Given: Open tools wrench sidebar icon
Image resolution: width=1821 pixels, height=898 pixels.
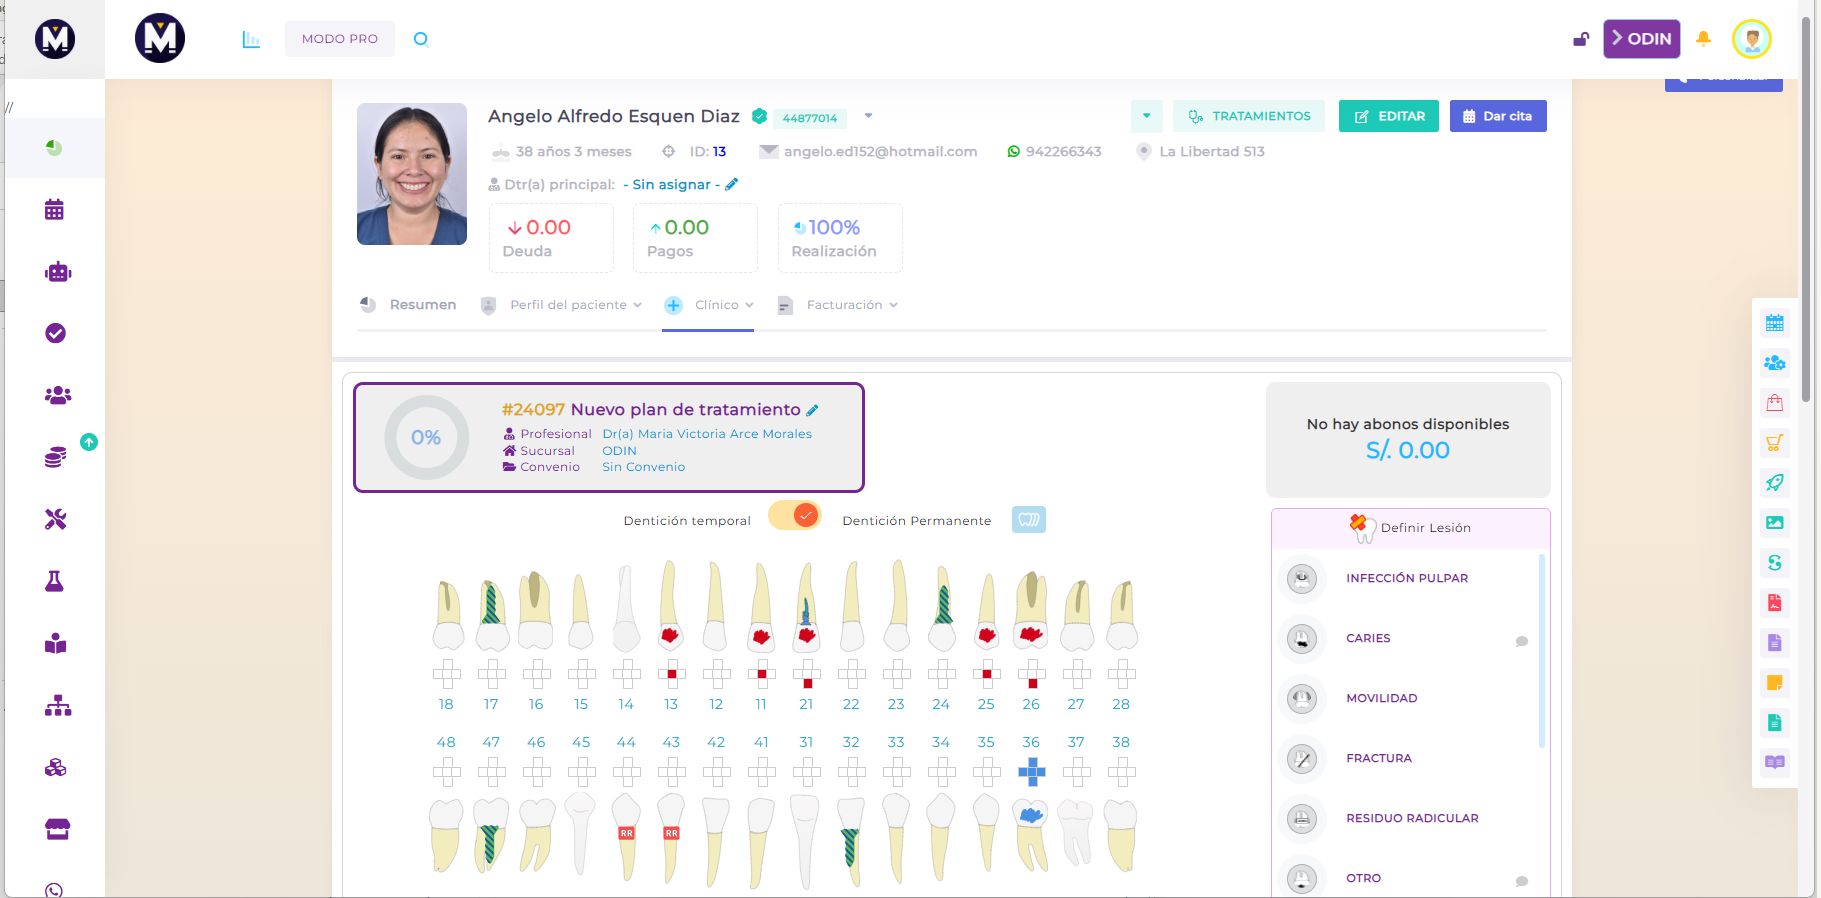Looking at the screenshot, I should pos(56,519).
